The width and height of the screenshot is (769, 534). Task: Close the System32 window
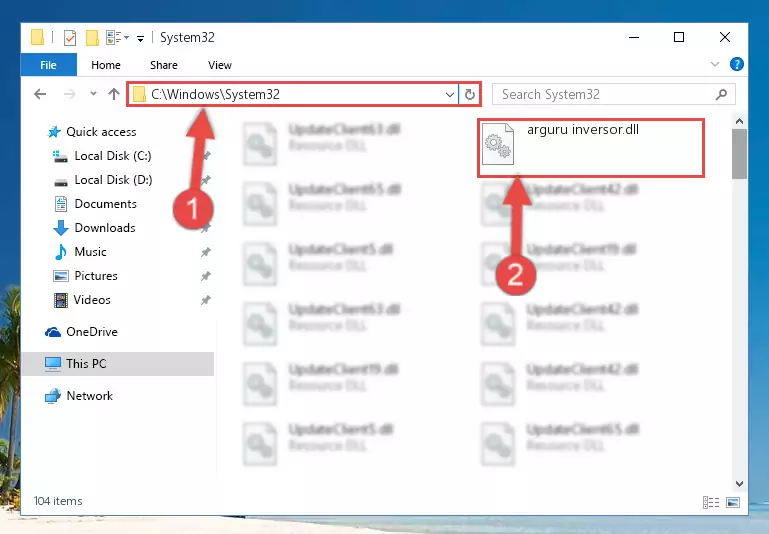[725, 37]
